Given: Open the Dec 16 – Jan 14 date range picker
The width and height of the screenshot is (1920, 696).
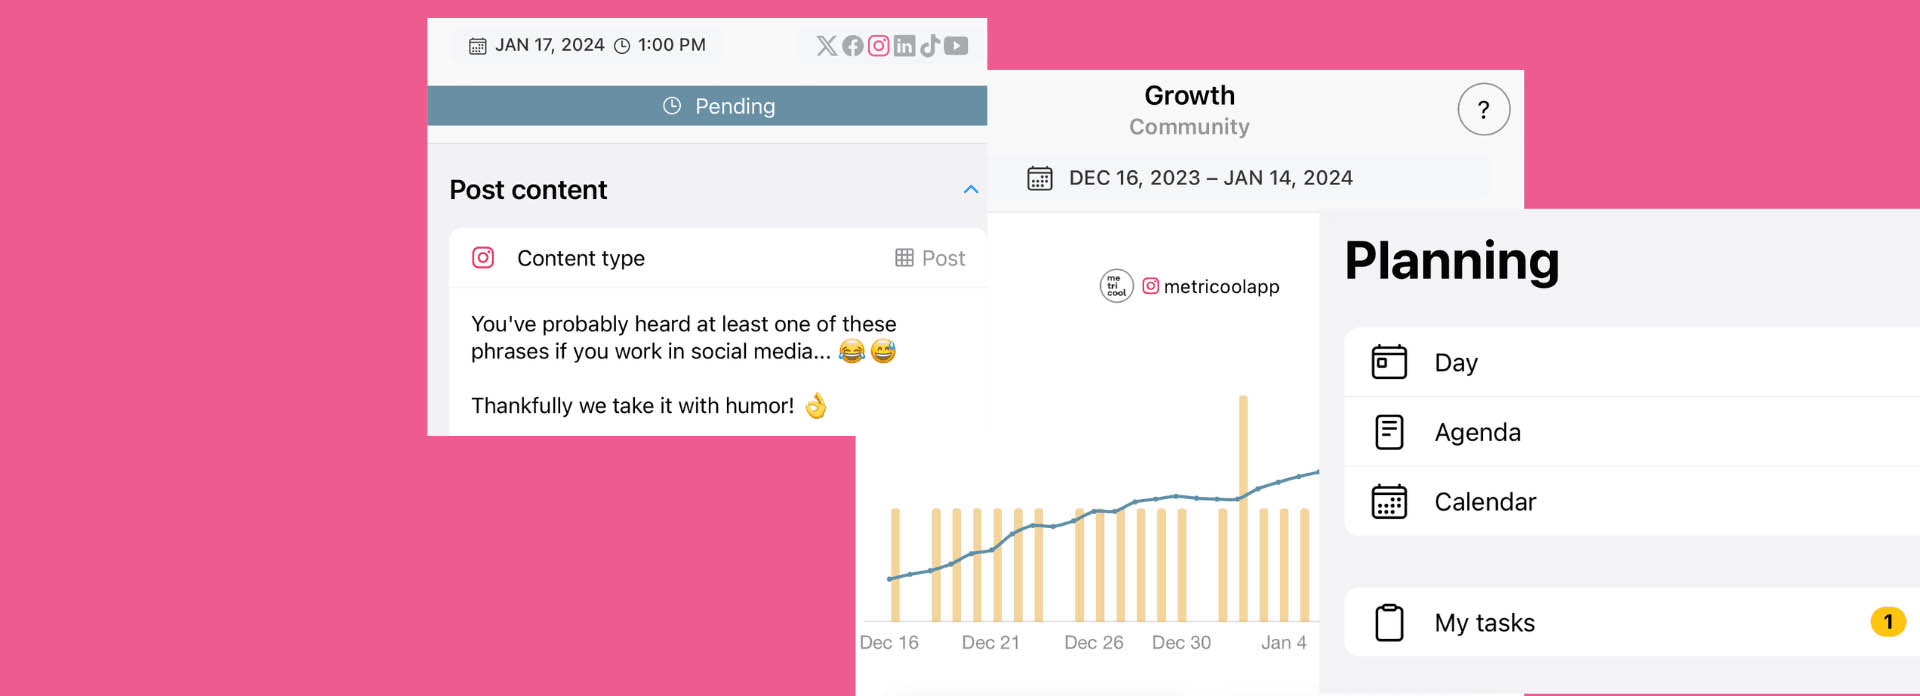Looking at the screenshot, I should pos(1210,178).
